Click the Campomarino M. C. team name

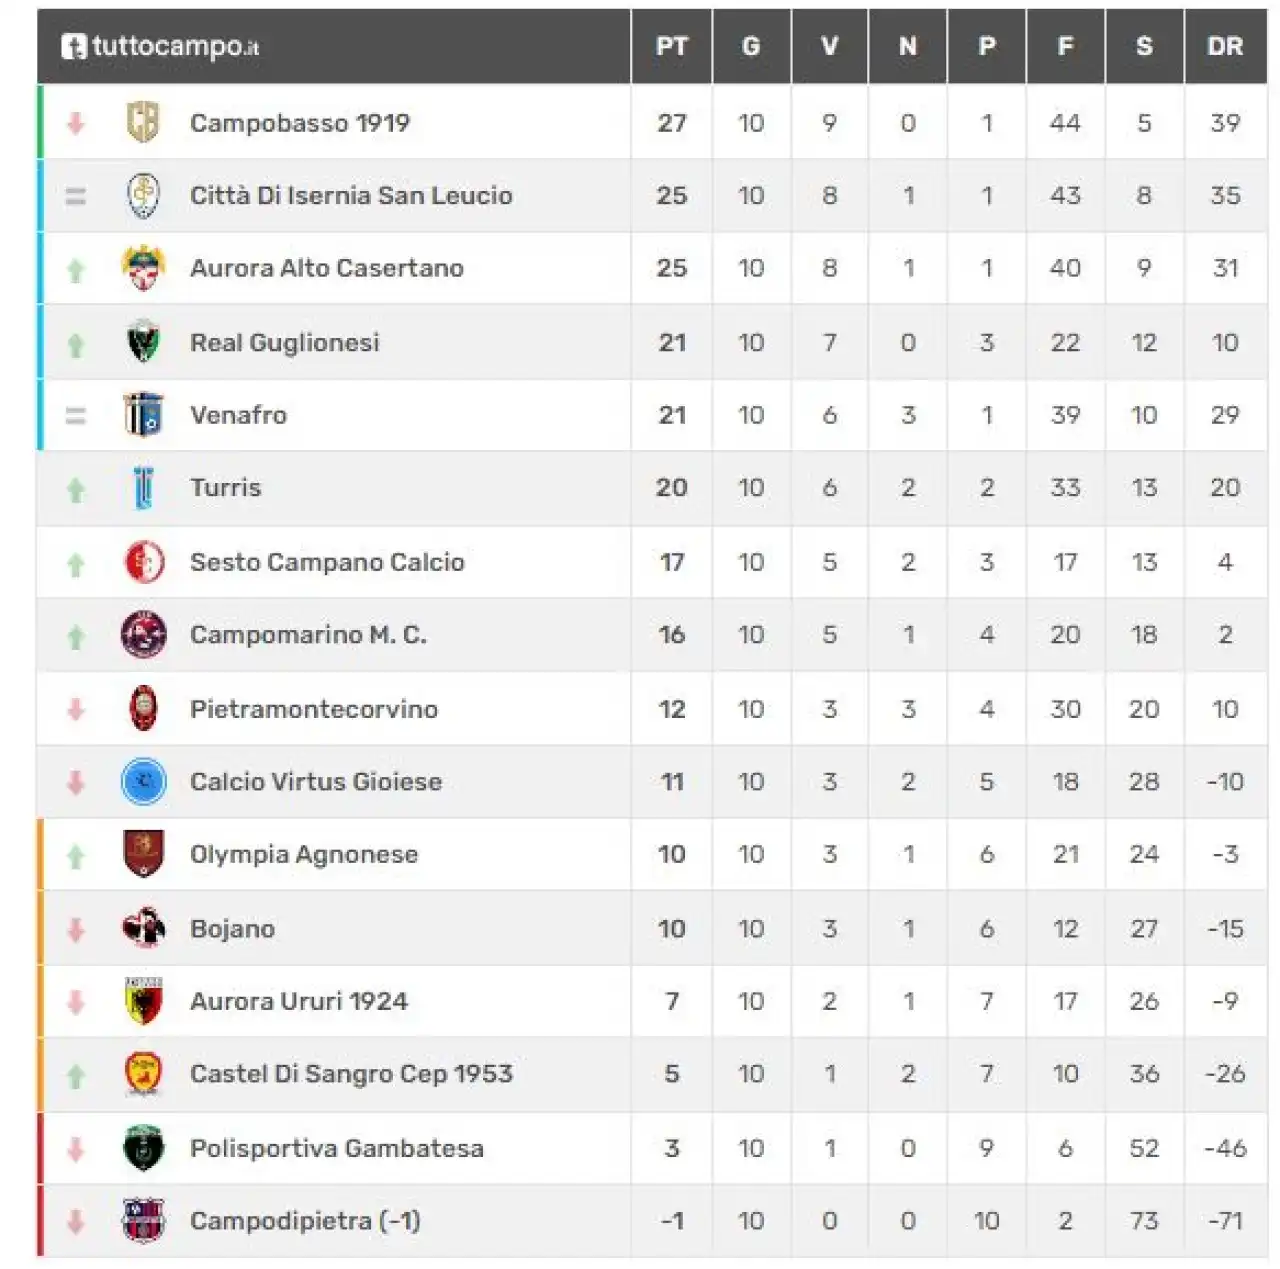(308, 635)
